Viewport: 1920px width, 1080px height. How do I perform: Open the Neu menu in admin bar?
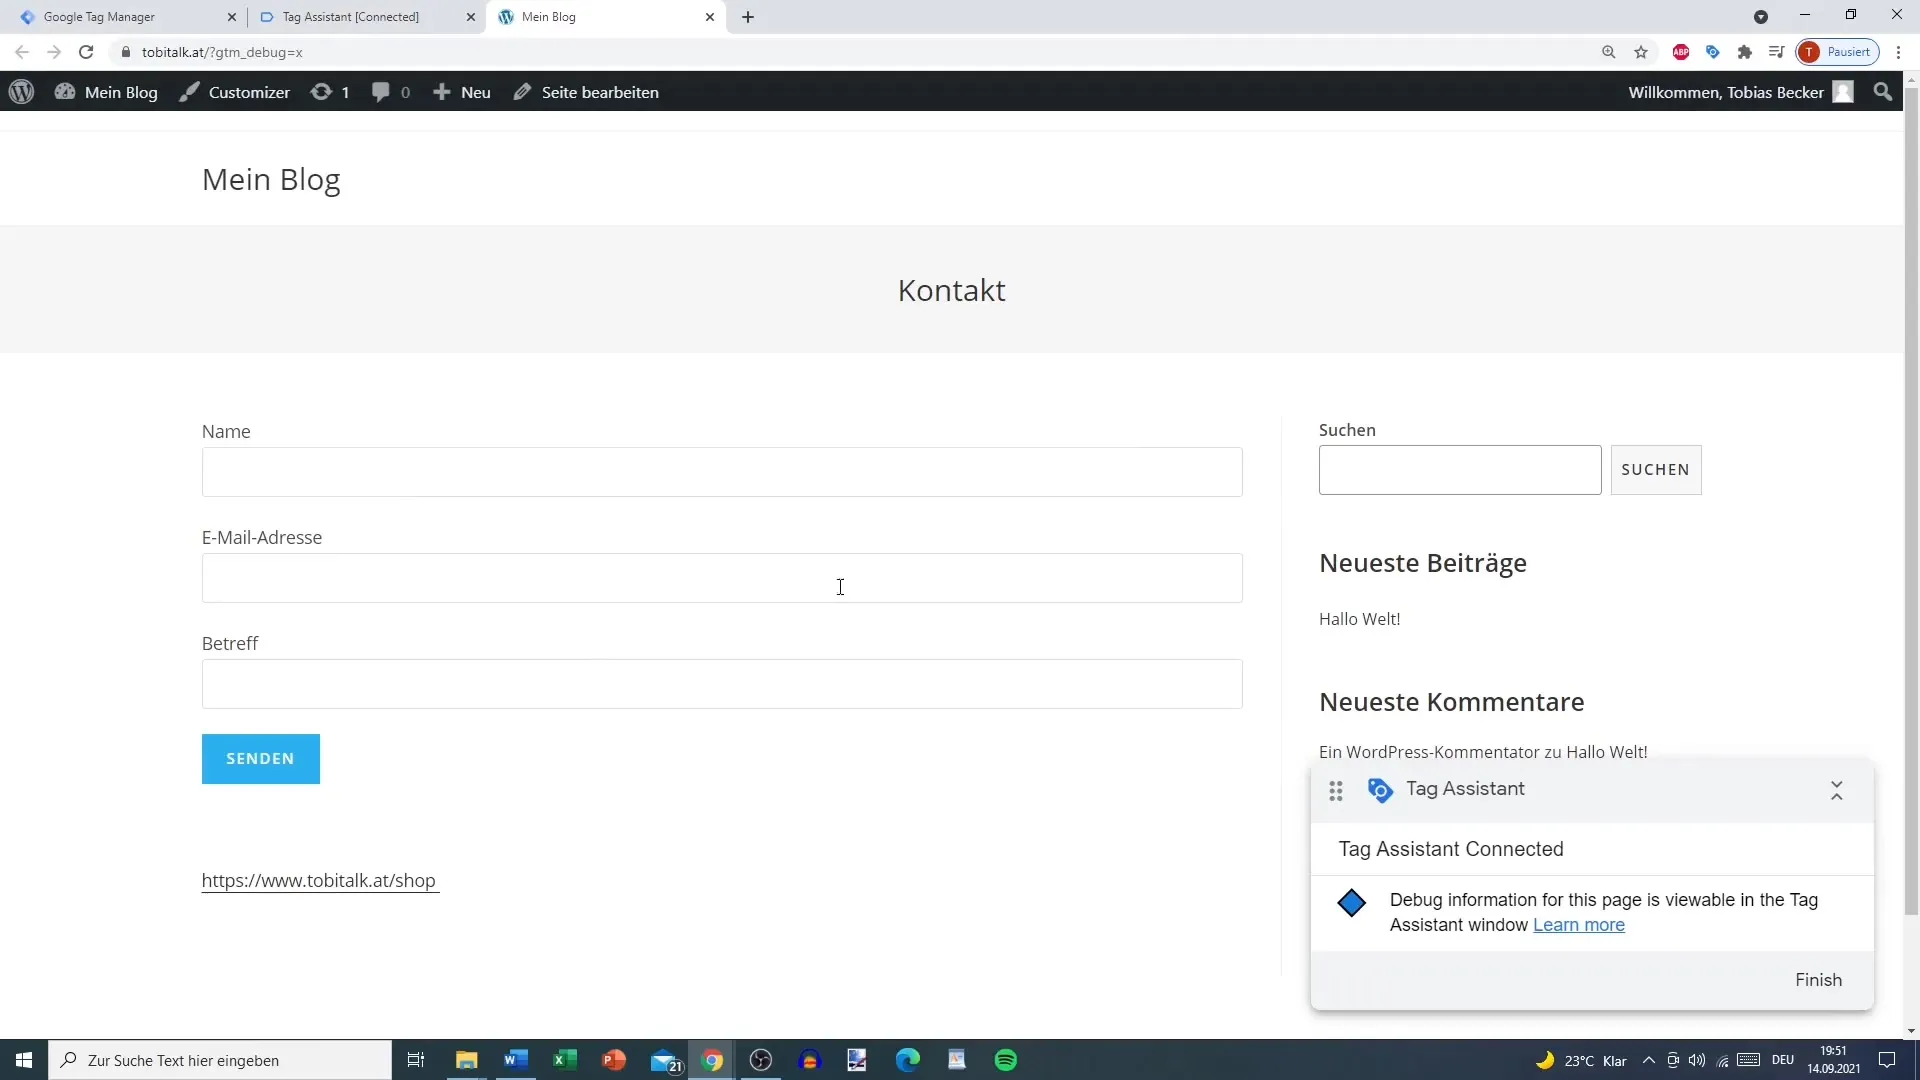click(x=462, y=92)
